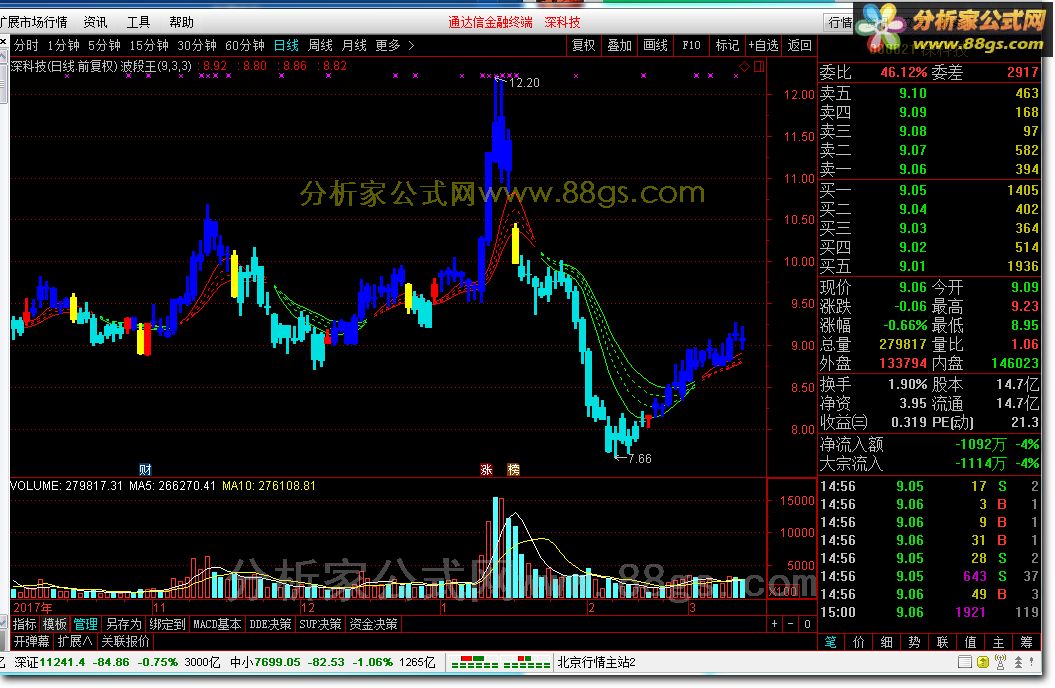Toggle the 开弹幕 option

(x=31, y=642)
